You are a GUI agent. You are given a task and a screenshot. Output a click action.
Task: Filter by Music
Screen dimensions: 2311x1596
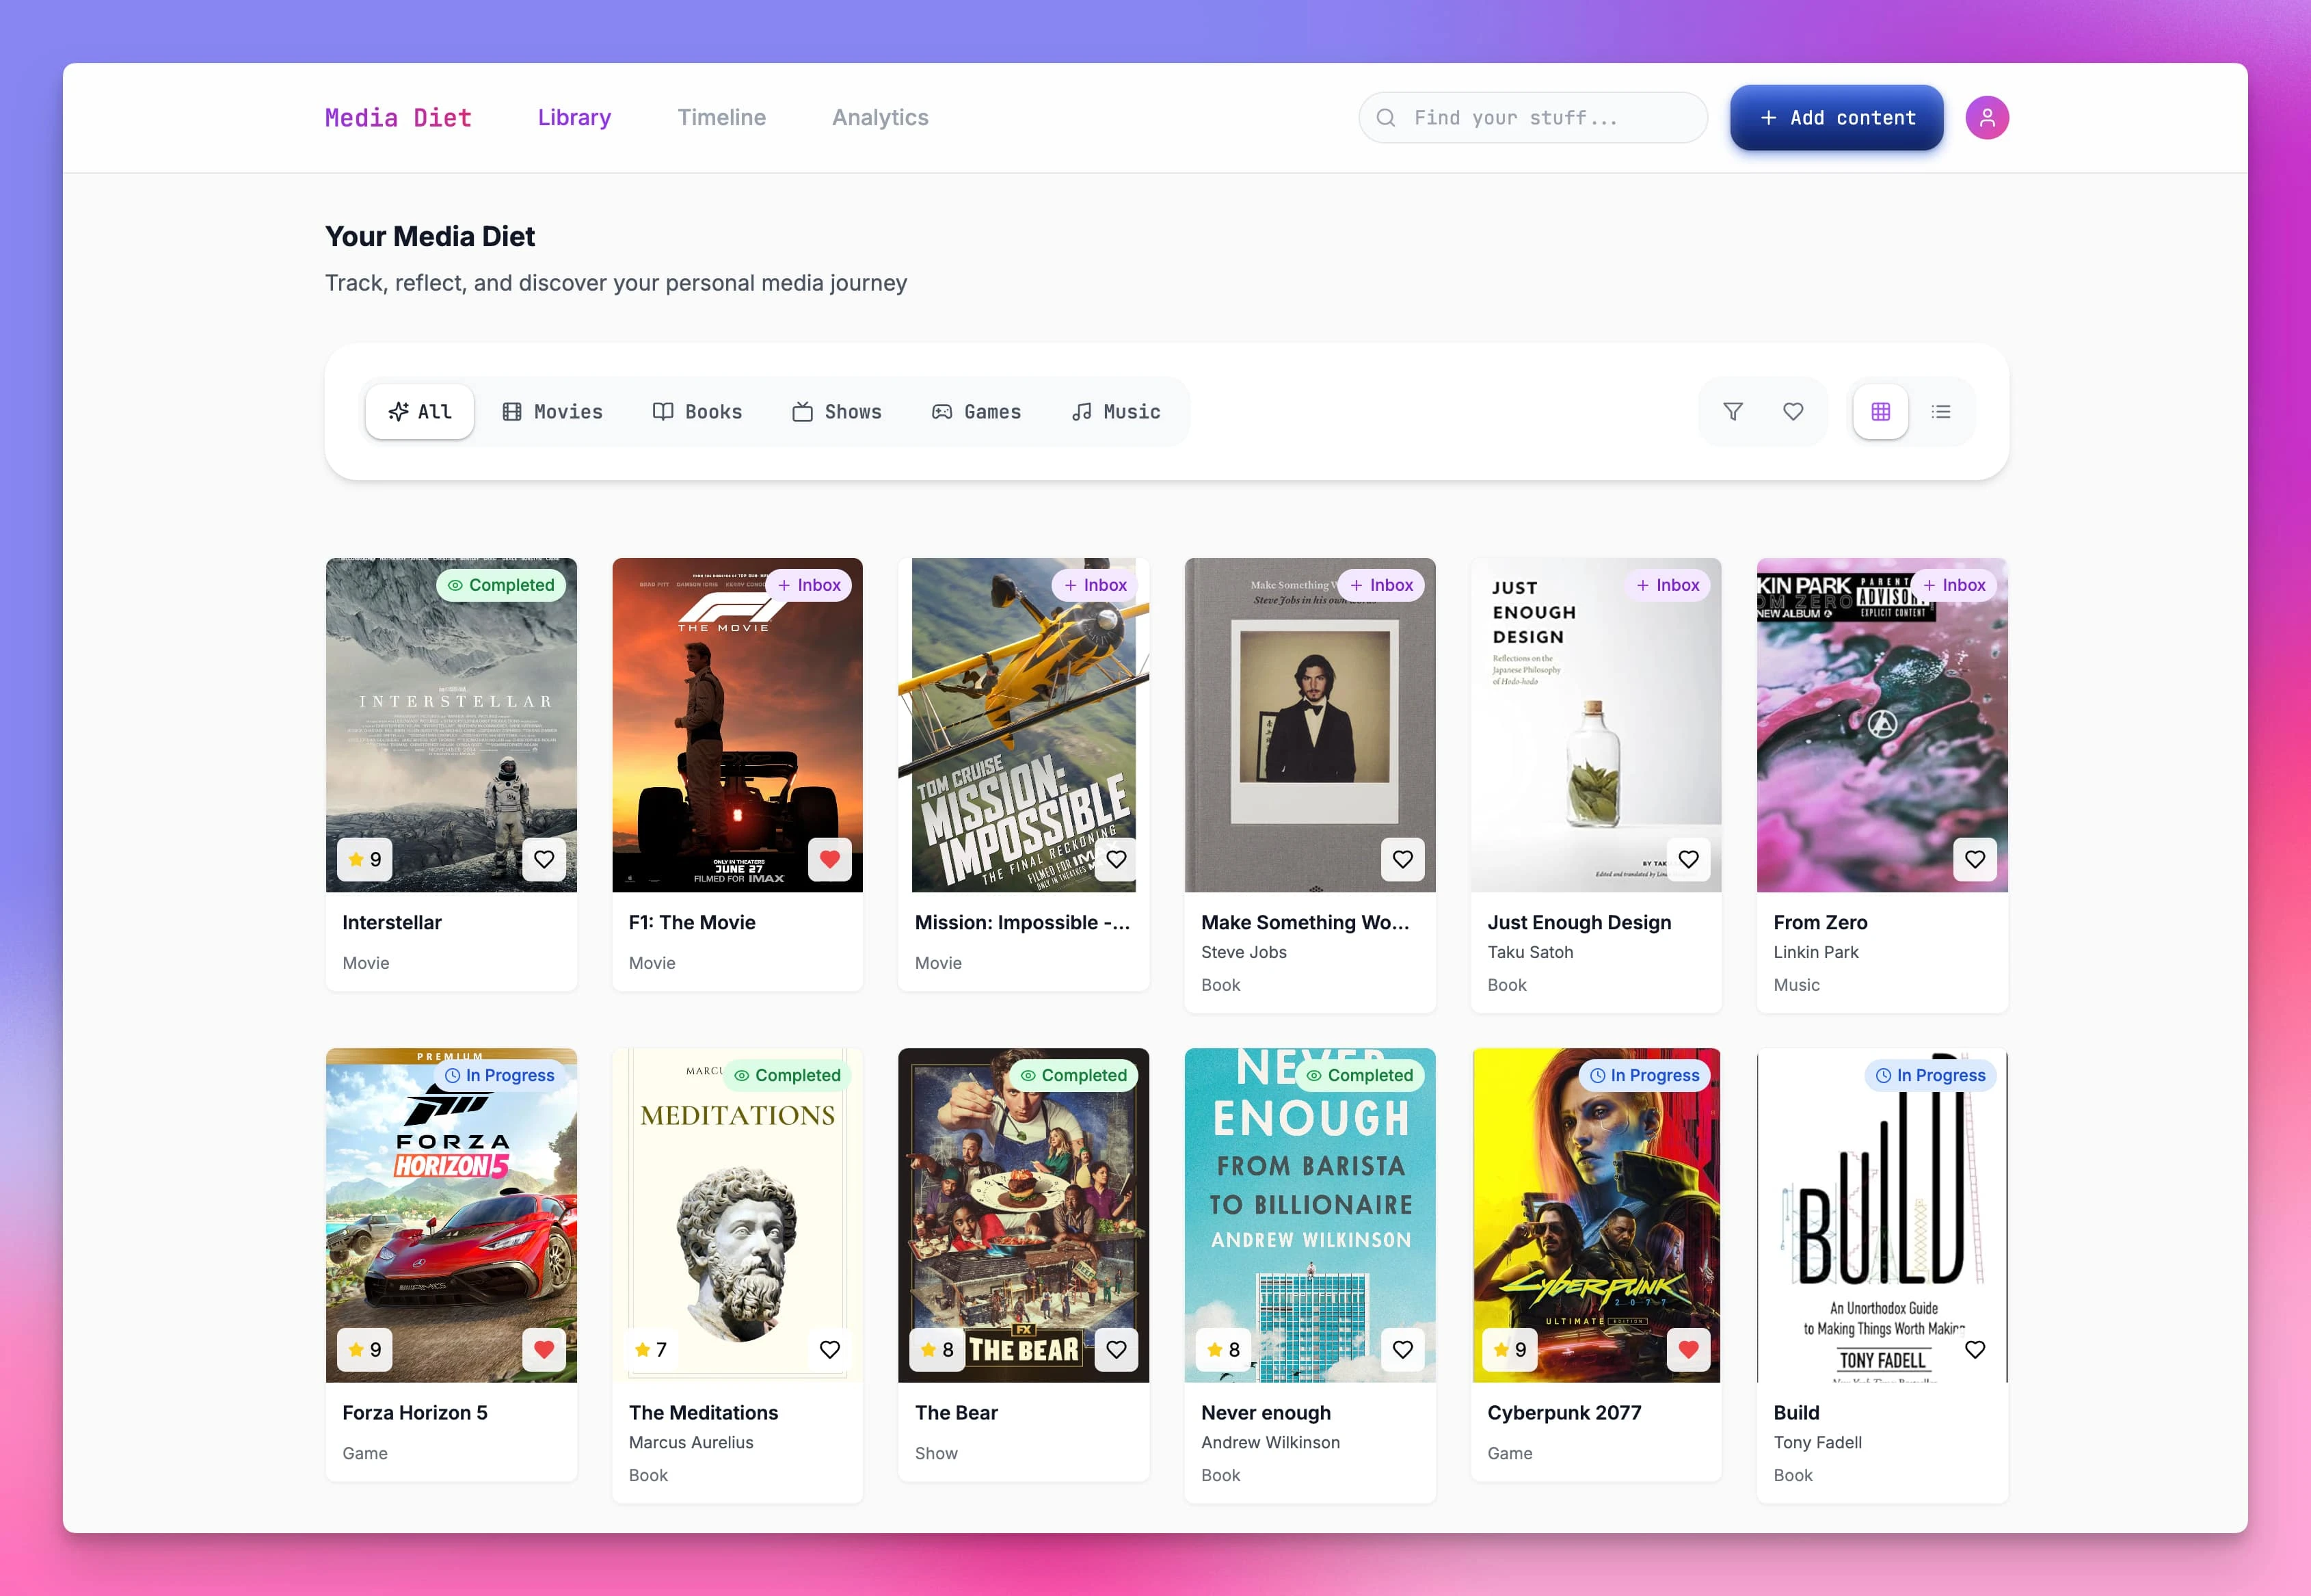tap(1116, 412)
